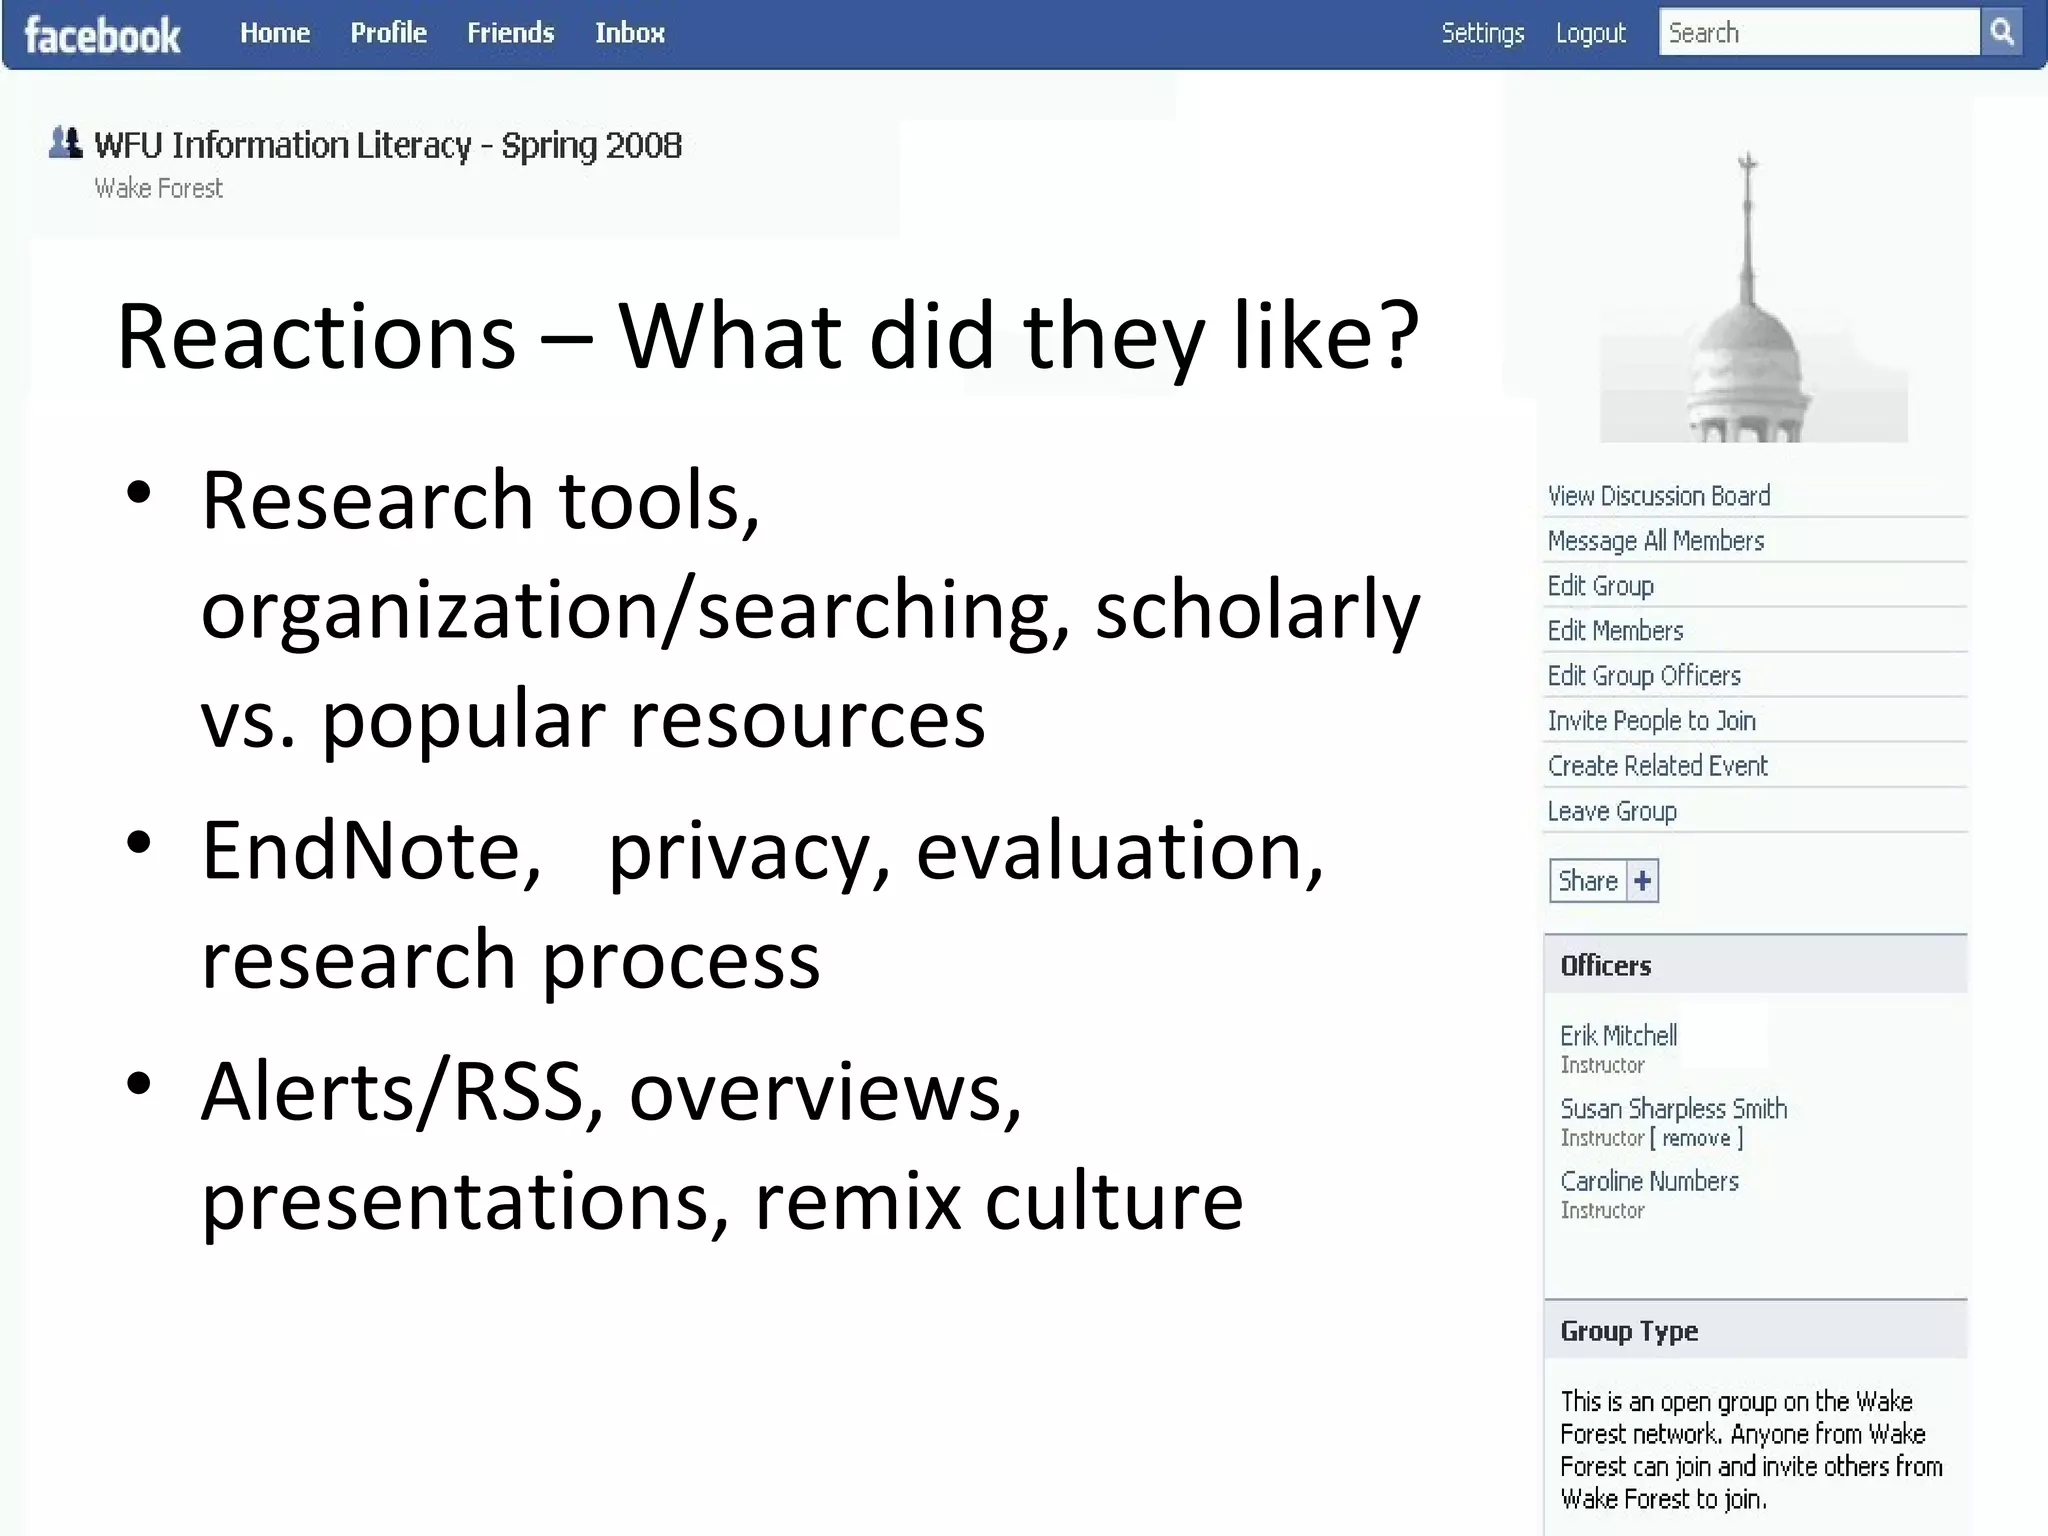Click the WFU Information Literacy group title
Viewport: 2048px width, 1536px height.
(x=388, y=145)
